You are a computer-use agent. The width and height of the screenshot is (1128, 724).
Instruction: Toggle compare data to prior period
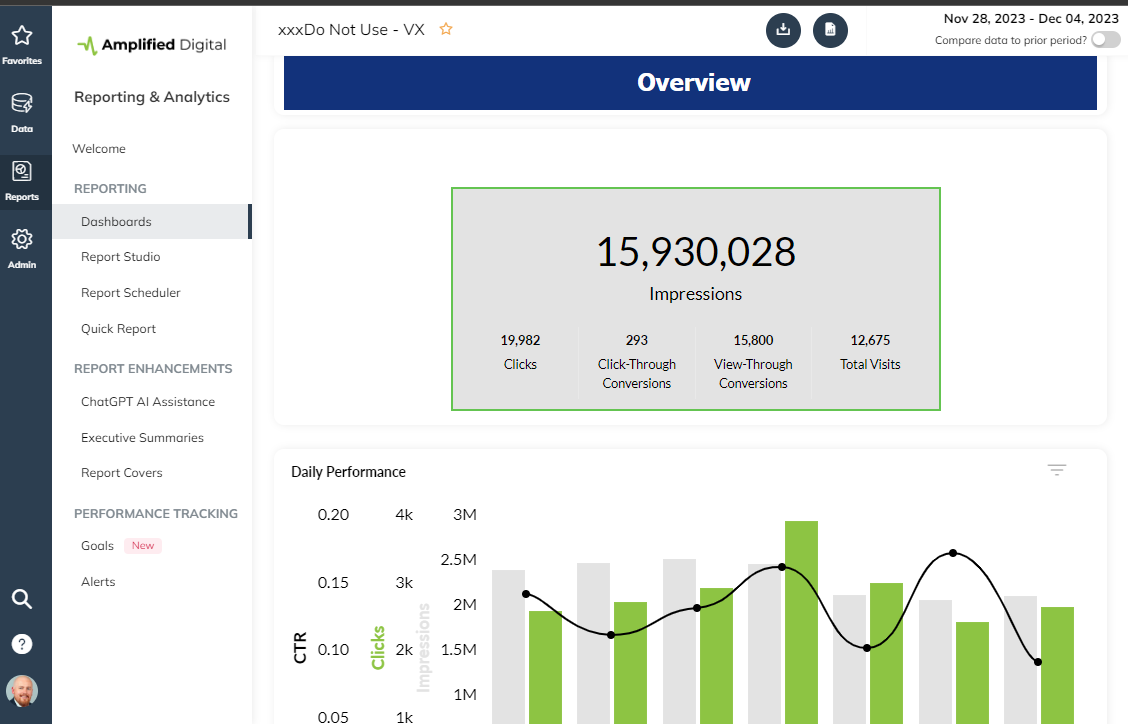click(1105, 40)
